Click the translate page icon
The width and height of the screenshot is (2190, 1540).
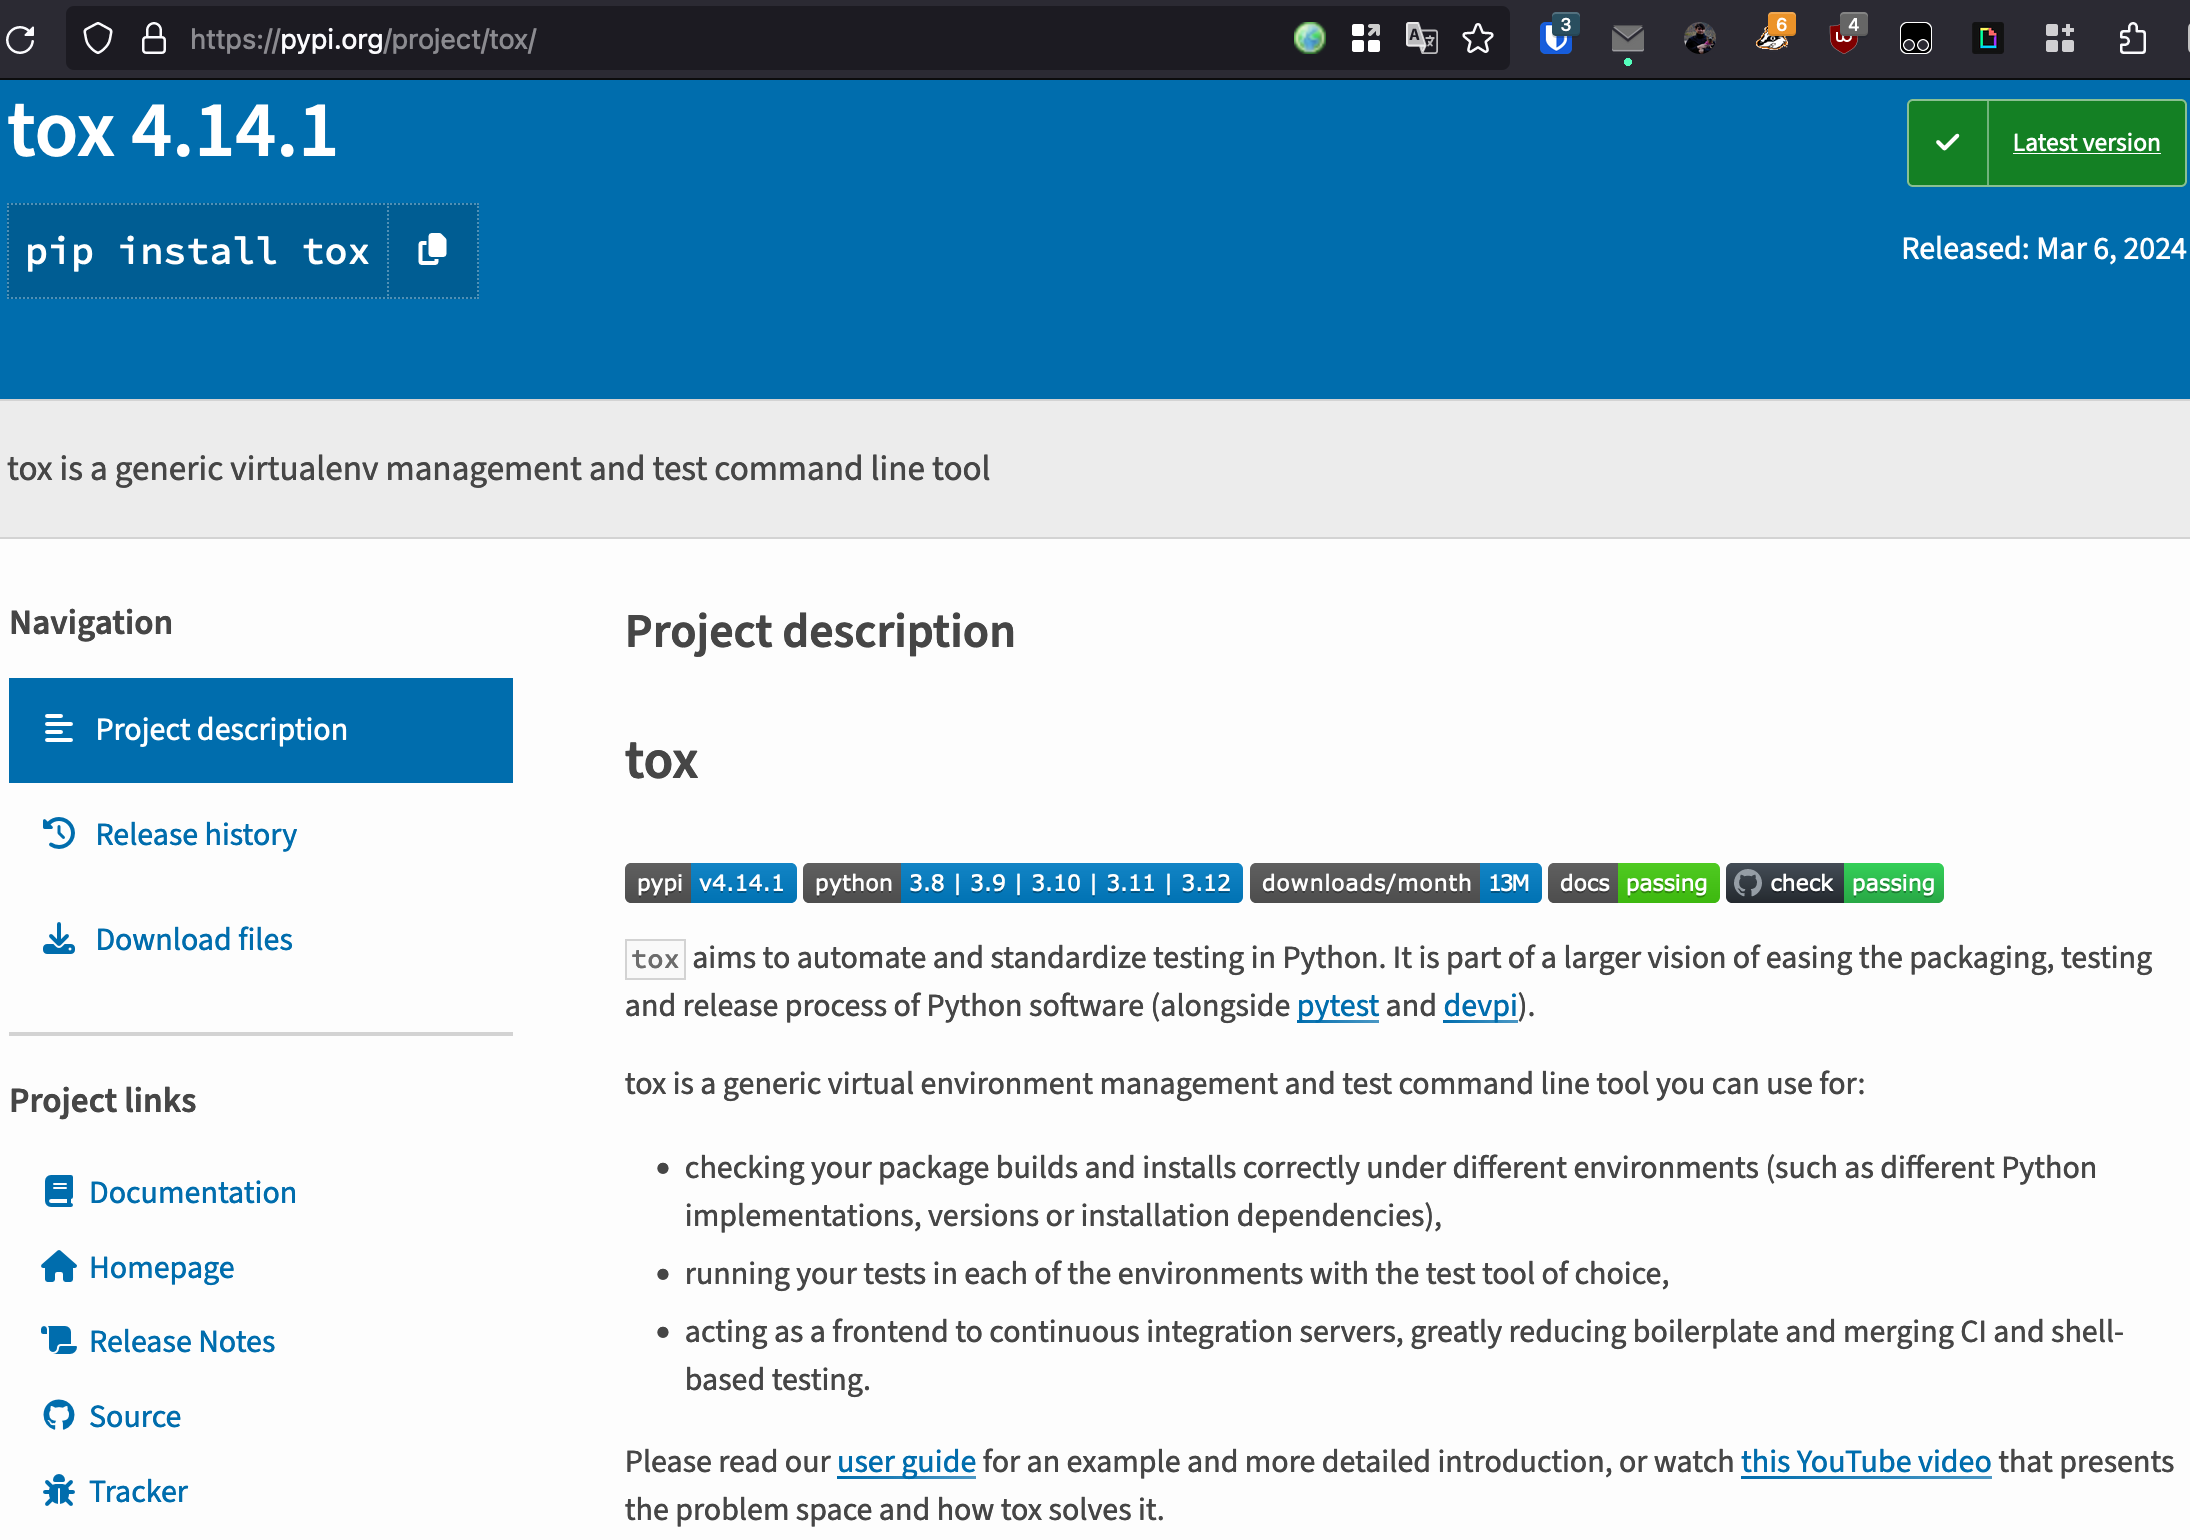coord(1421,39)
